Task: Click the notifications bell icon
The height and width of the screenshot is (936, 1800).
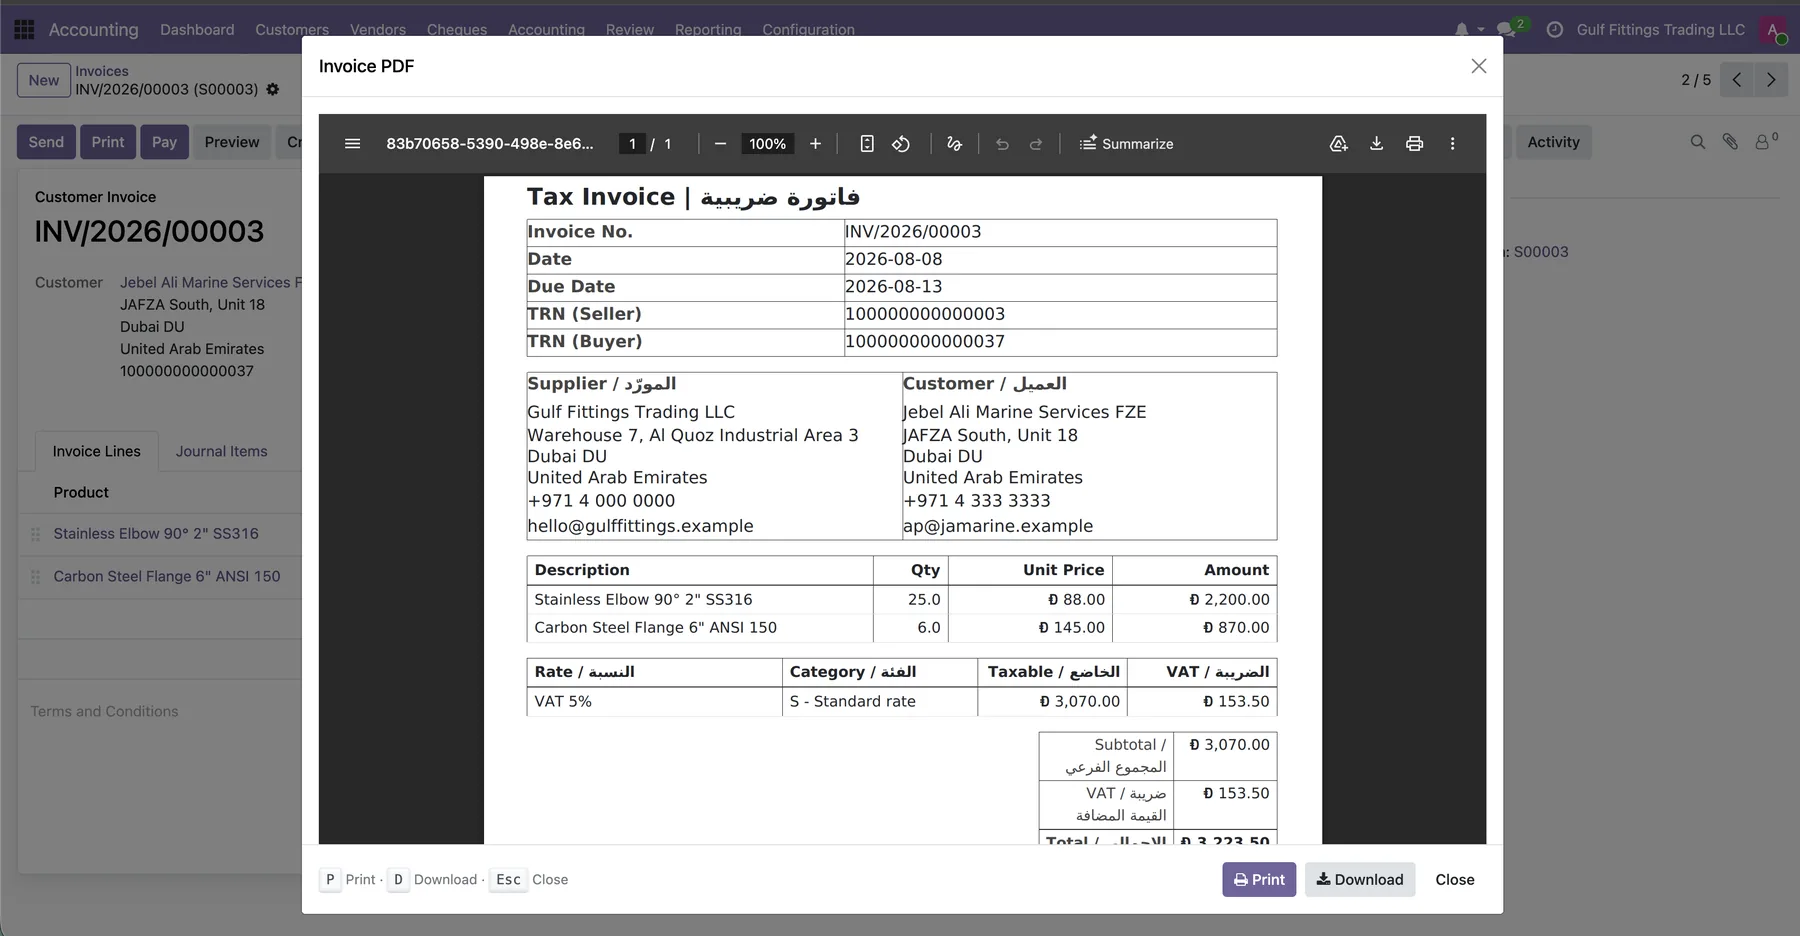Action: pyautogui.click(x=1462, y=30)
